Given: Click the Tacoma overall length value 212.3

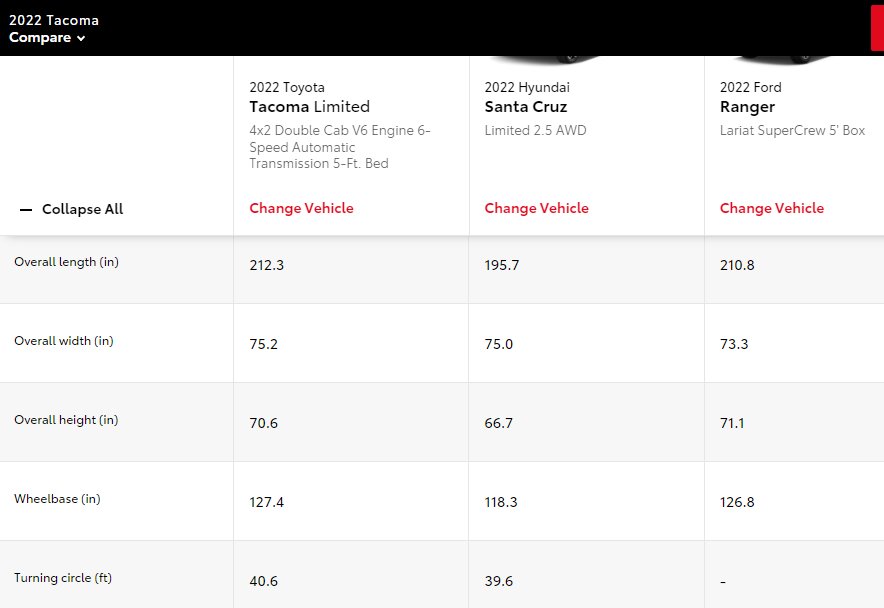Looking at the screenshot, I should 267,265.
